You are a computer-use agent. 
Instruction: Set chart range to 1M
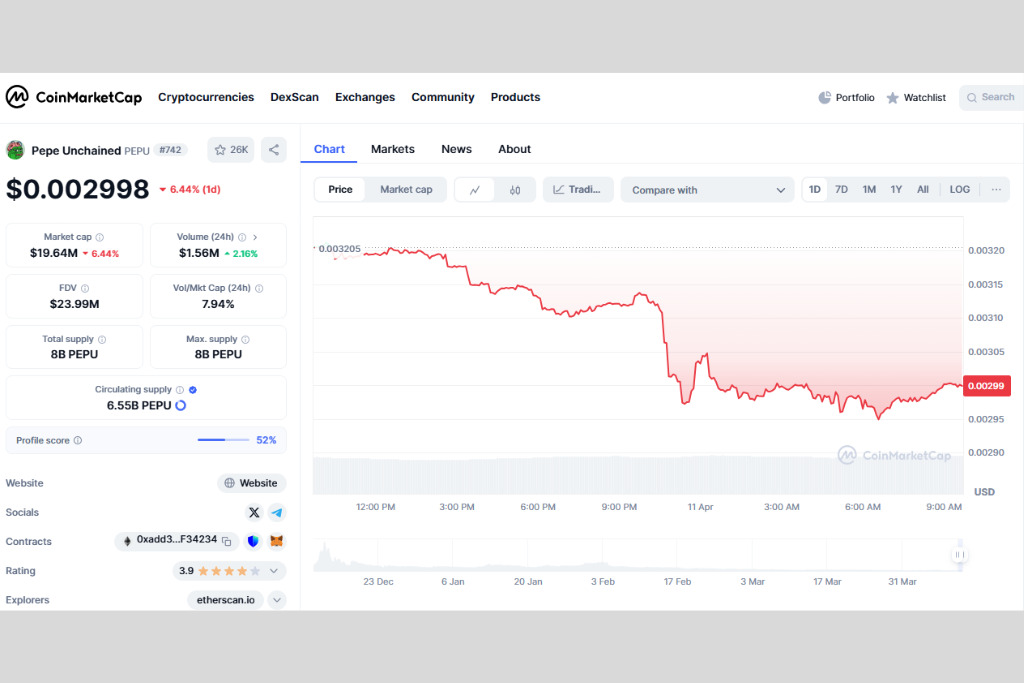[x=869, y=189]
